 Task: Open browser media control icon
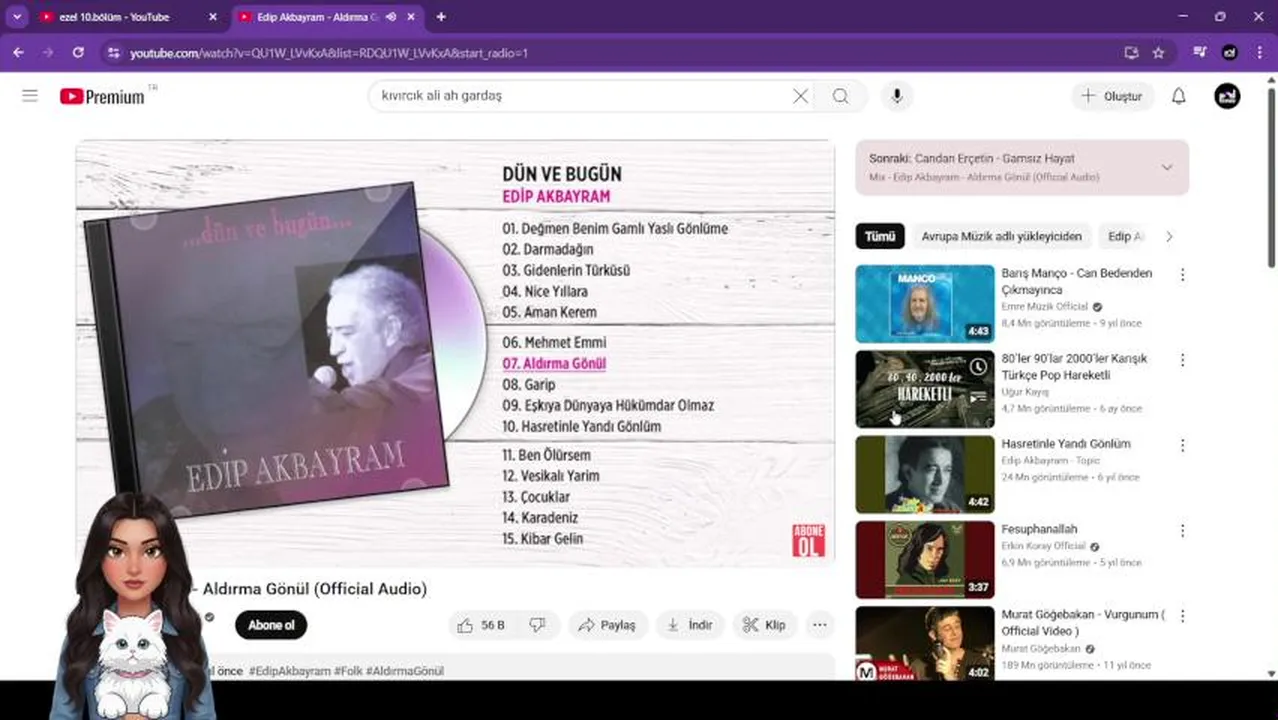pyautogui.click(x=1200, y=52)
